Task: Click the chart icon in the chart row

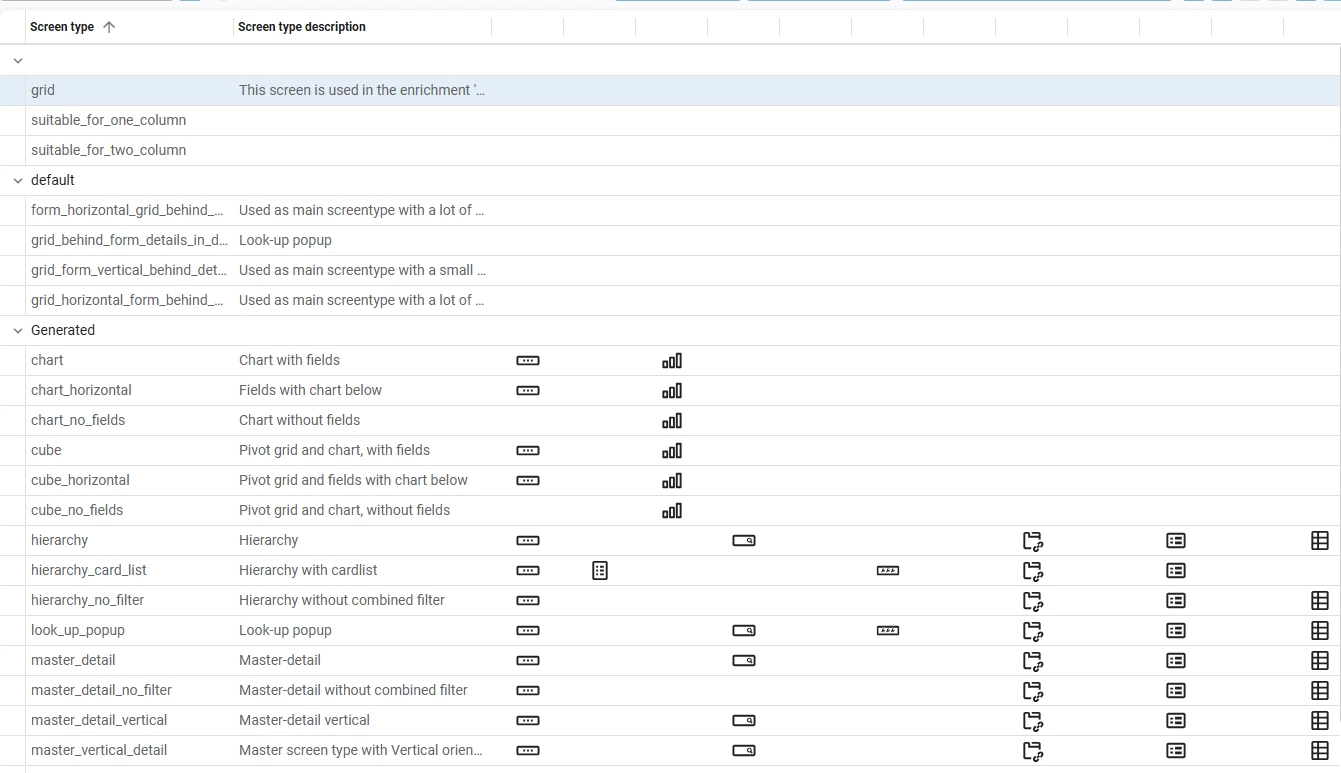Action: click(x=672, y=361)
